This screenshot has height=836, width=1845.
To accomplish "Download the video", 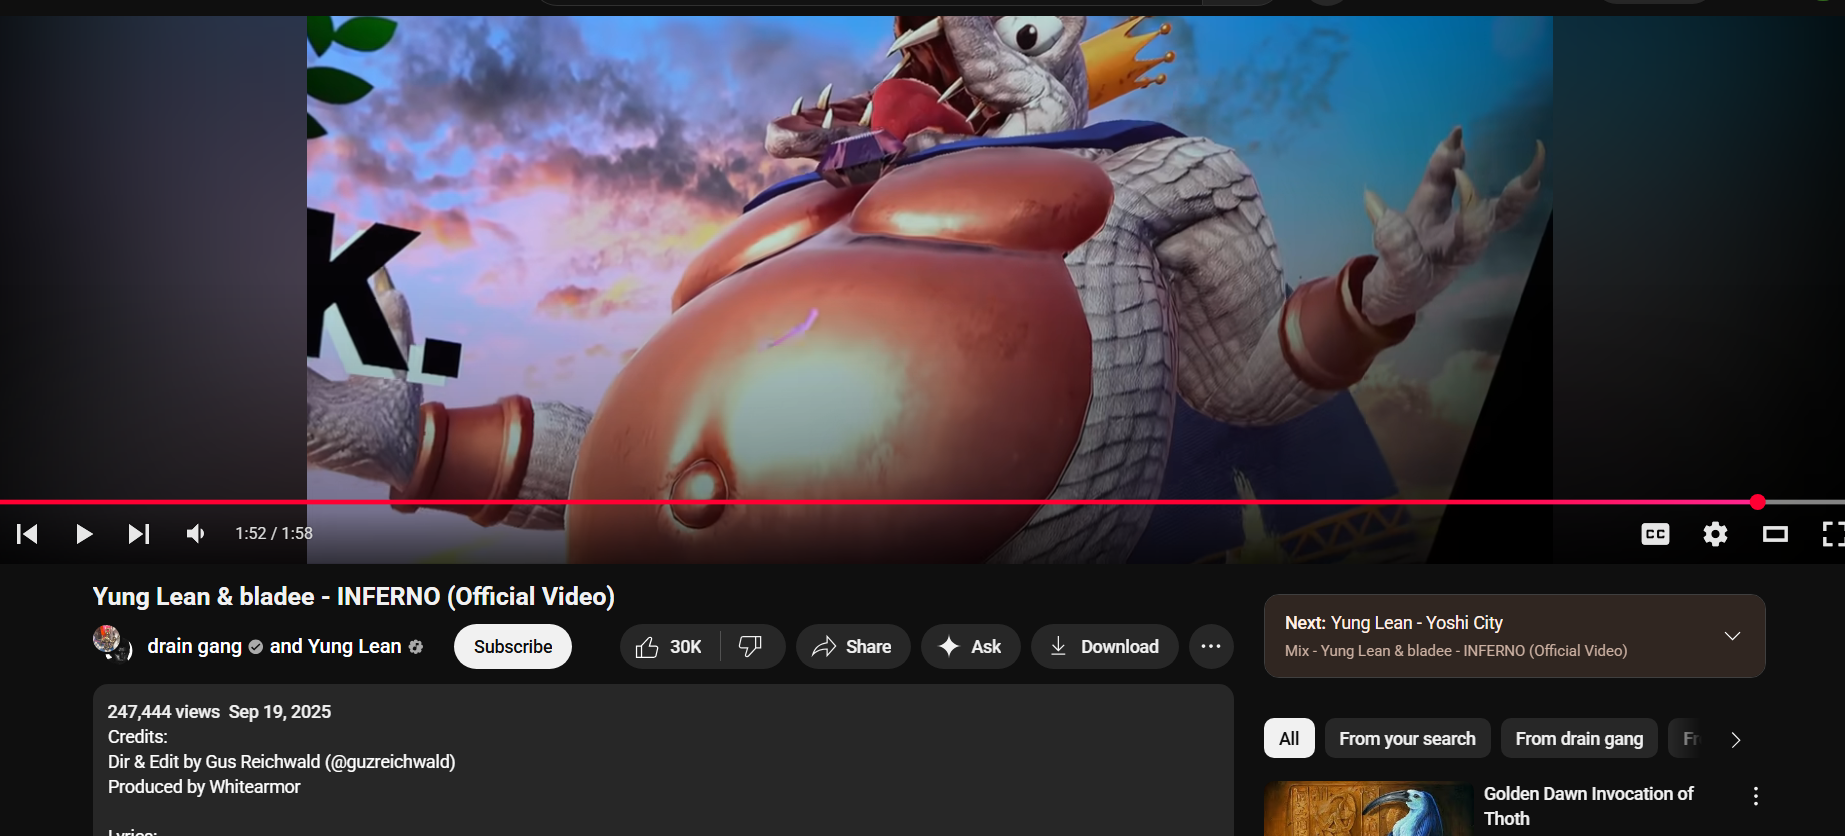I will coord(1104,647).
